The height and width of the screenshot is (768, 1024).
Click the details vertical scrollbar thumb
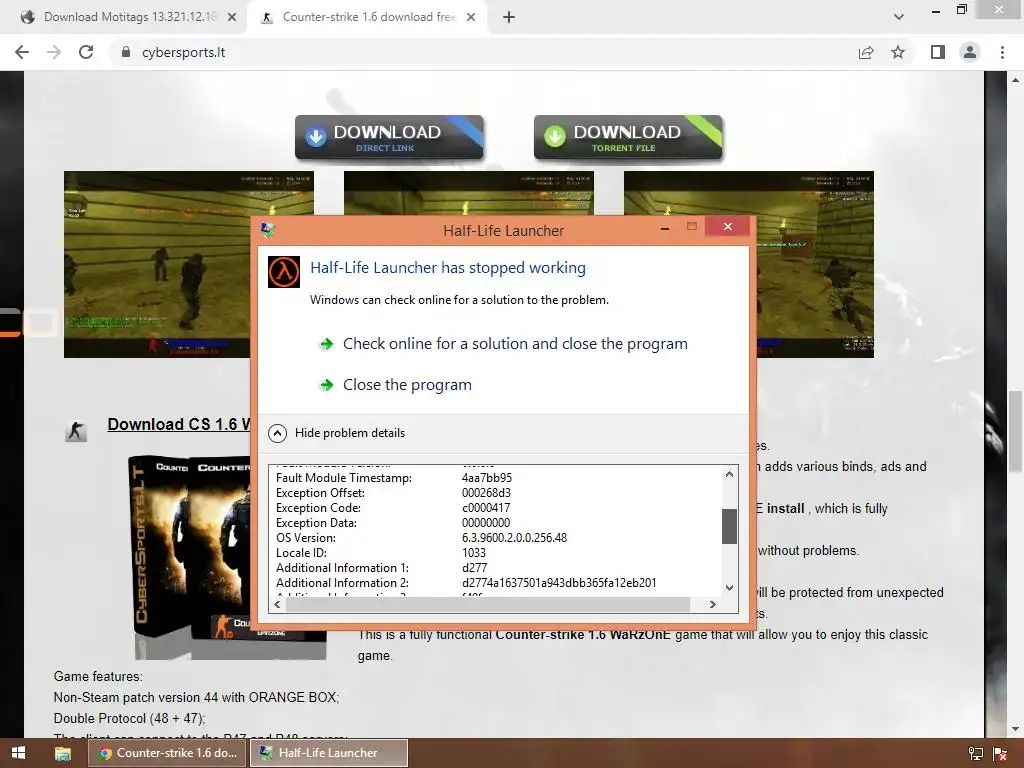click(729, 526)
